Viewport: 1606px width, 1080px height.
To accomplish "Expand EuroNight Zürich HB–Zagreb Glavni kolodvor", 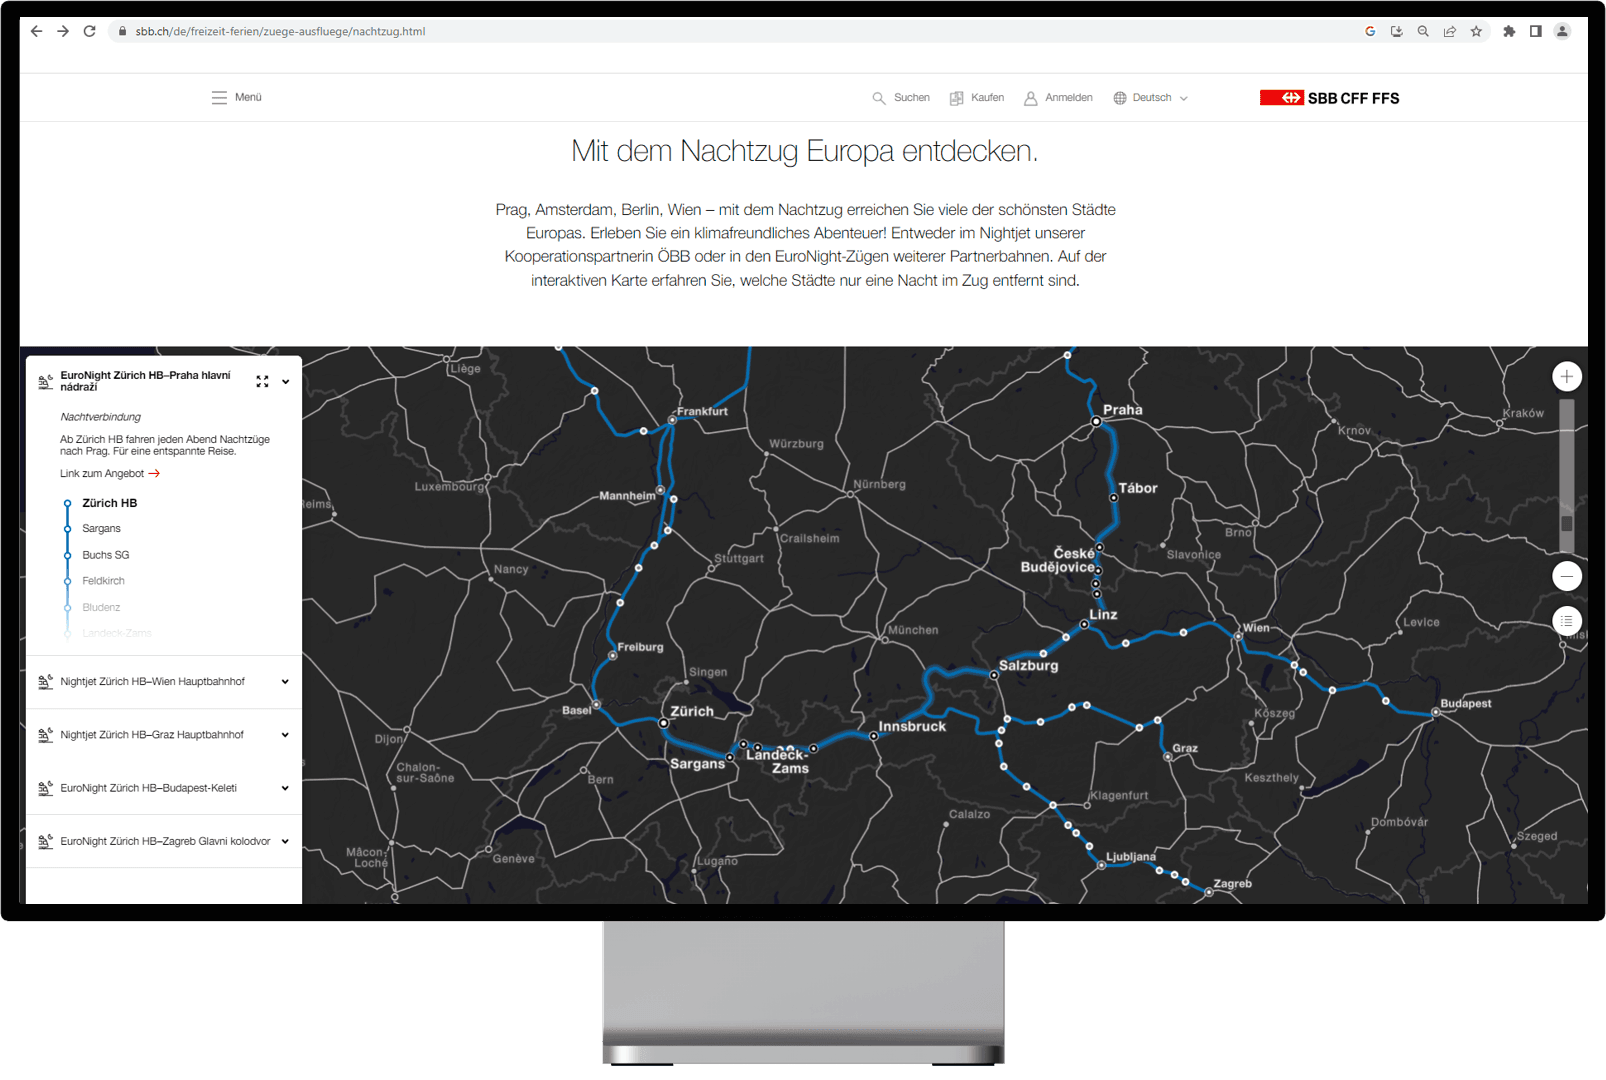I will (164, 841).
